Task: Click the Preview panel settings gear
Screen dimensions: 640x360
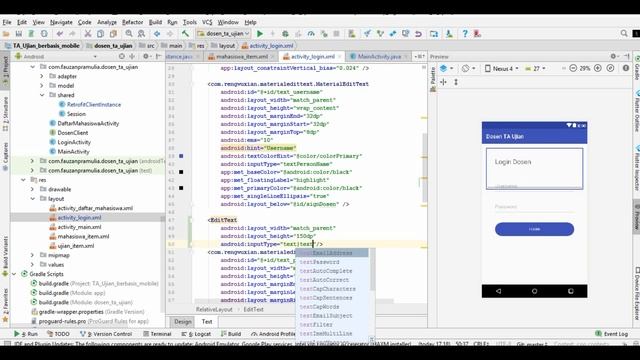Action: pos(613,56)
